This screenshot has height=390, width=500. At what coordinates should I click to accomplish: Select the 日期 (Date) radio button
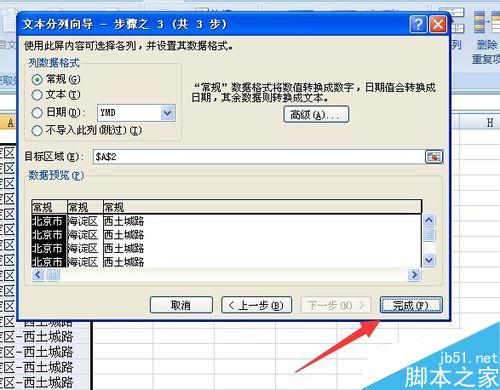pos(37,113)
